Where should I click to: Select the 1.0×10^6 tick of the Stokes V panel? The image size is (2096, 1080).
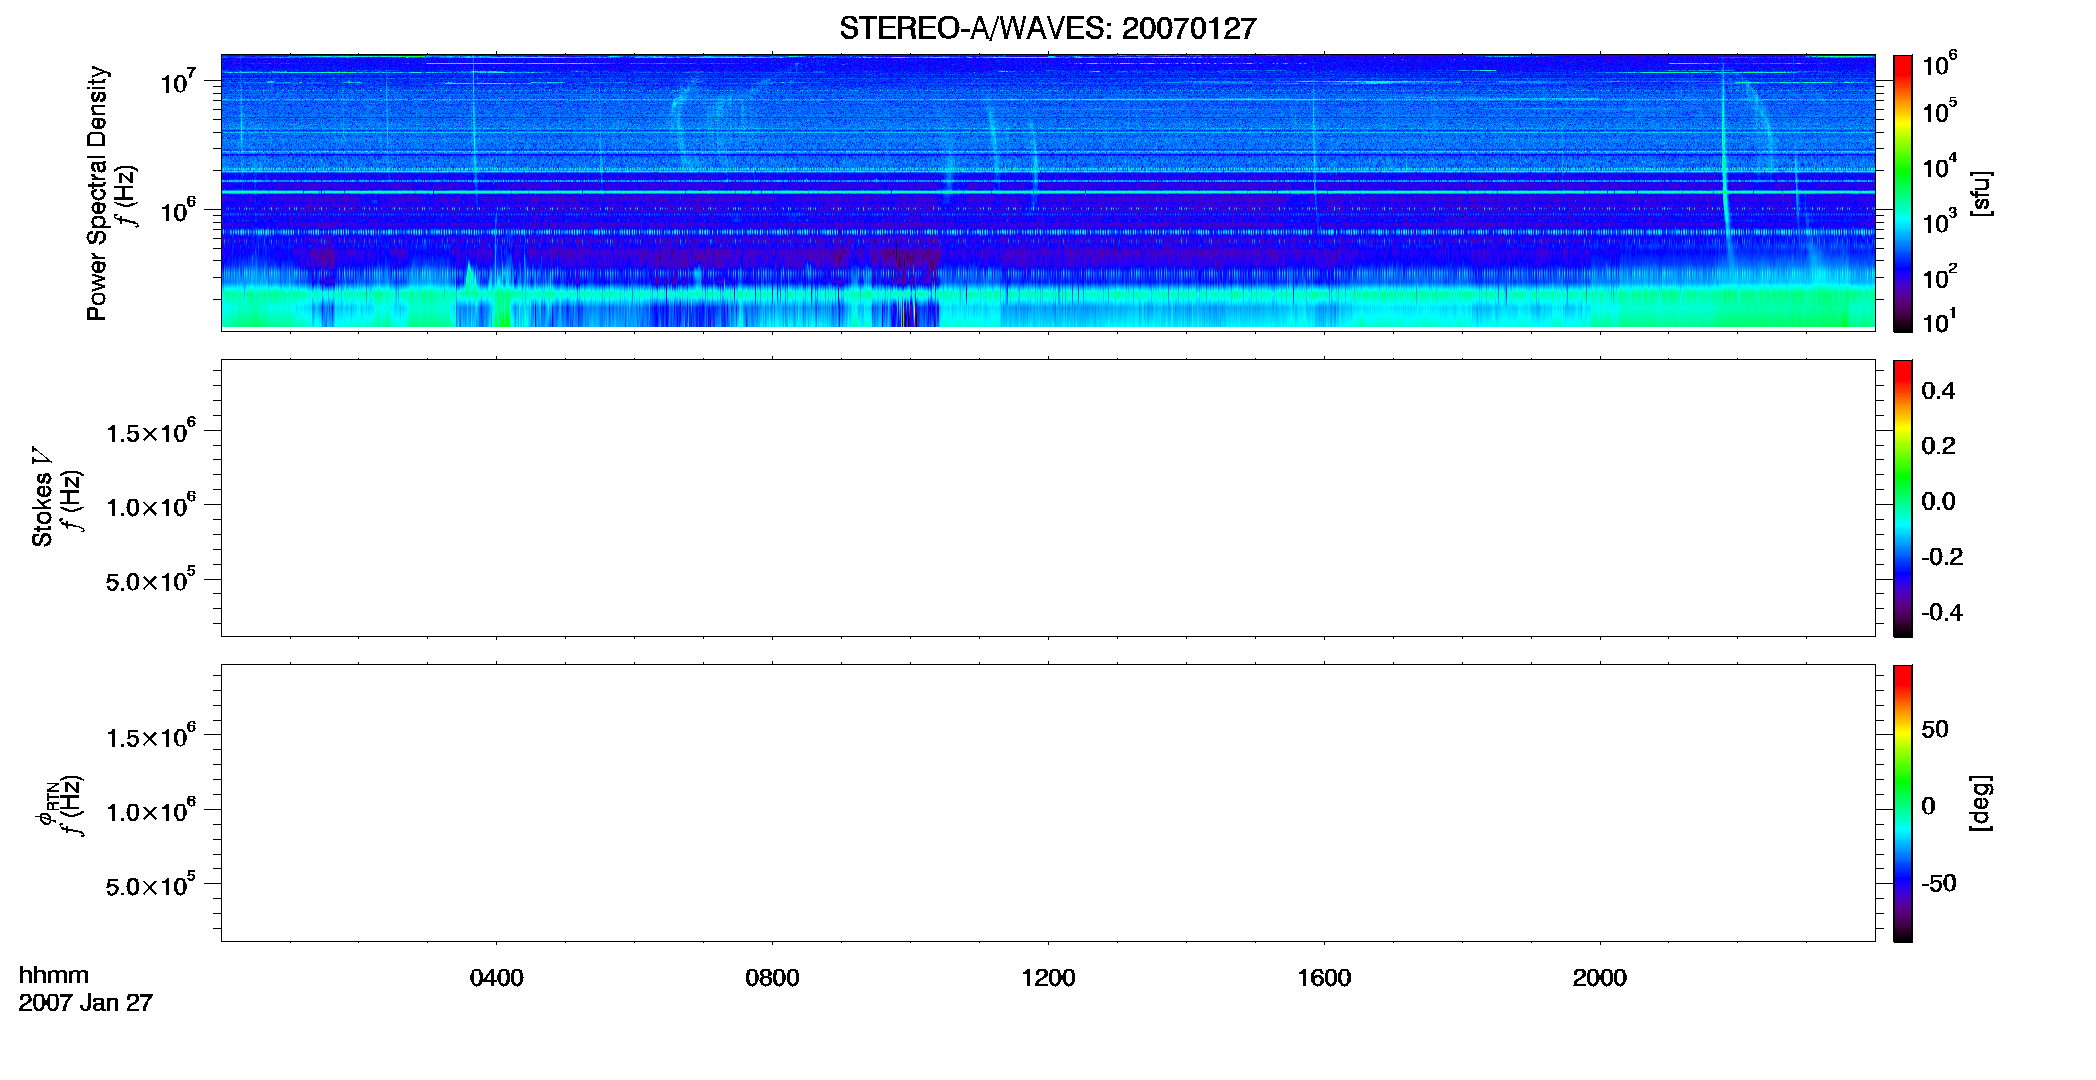coord(151,506)
